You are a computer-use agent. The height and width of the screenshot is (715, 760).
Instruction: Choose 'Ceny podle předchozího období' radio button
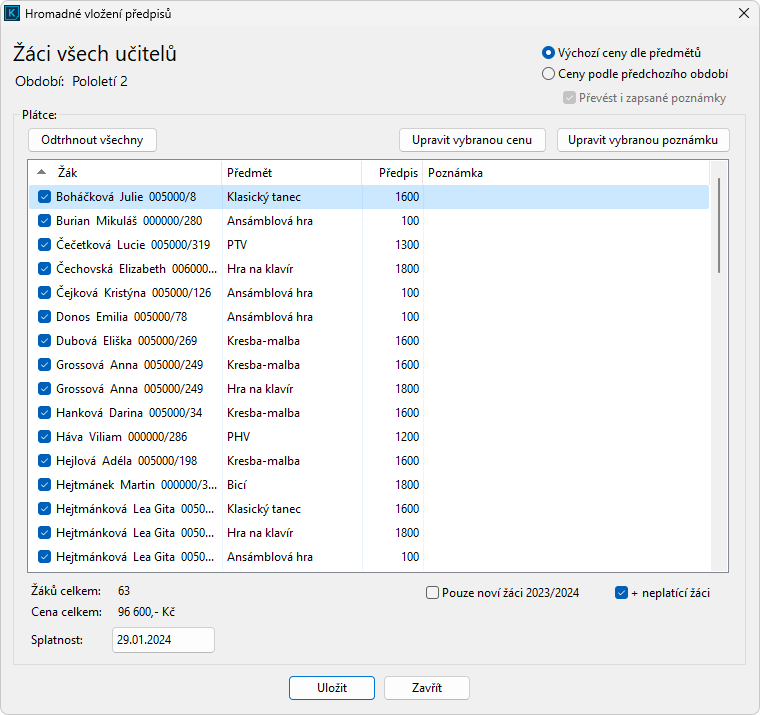pyautogui.click(x=548, y=74)
